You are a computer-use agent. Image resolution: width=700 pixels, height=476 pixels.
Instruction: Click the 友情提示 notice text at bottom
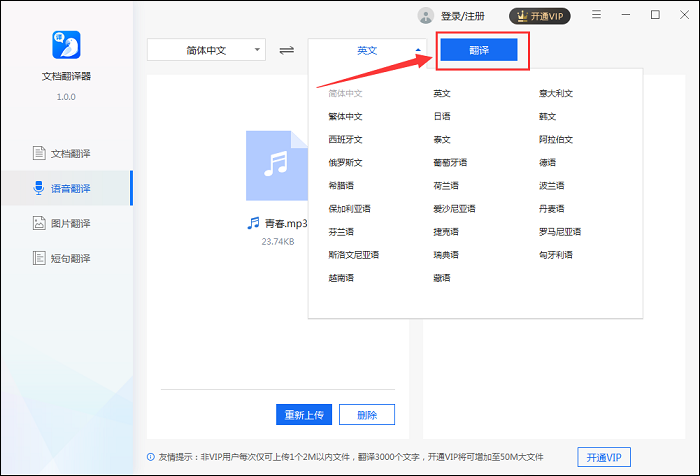point(351,457)
